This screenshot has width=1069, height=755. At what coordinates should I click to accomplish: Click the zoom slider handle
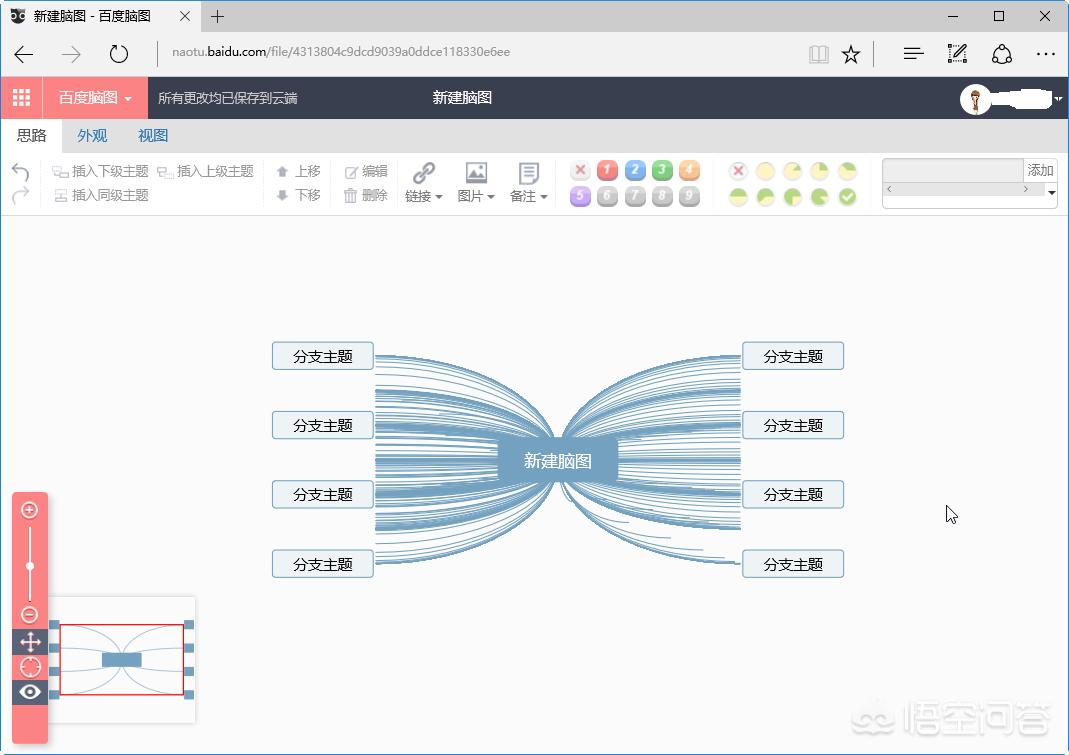(x=29, y=566)
